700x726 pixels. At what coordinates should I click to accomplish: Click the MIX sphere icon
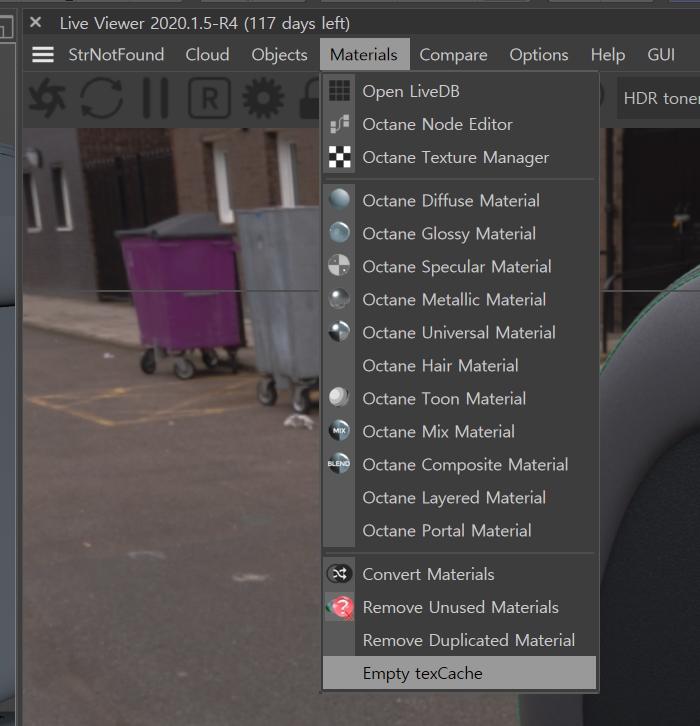pyautogui.click(x=339, y=431)
